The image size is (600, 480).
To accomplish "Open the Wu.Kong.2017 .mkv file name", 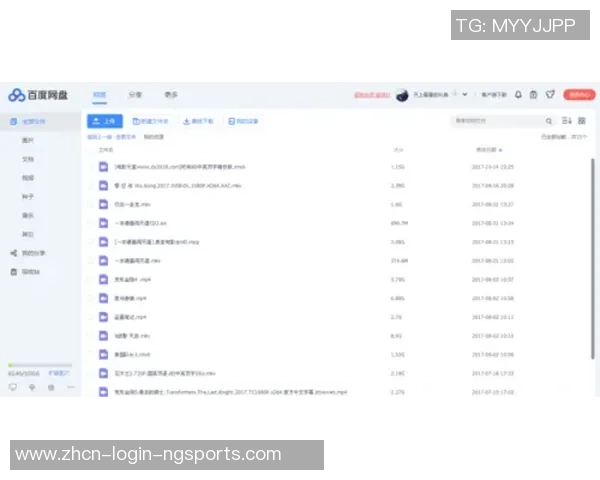I will click(178, 186).
